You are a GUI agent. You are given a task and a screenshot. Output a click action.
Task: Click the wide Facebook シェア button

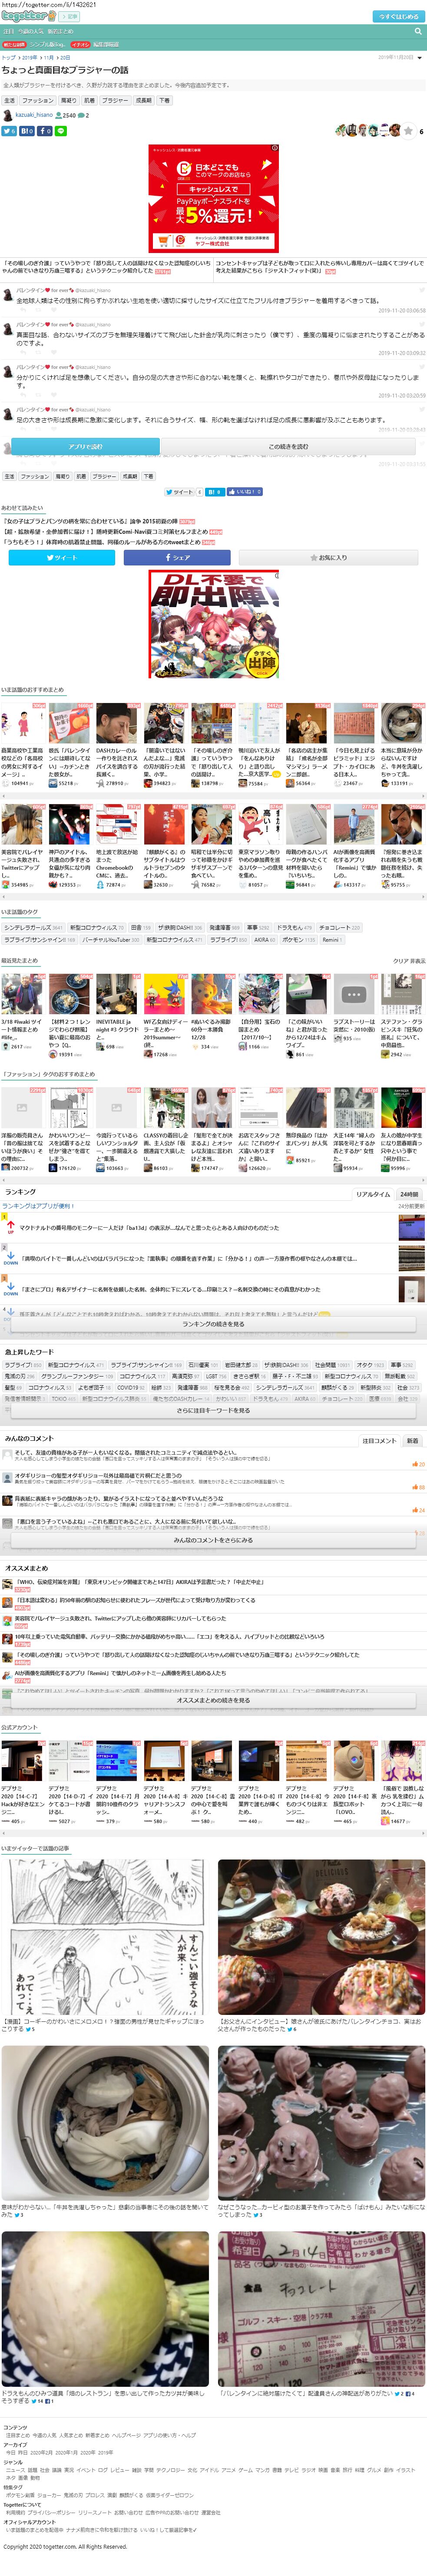177,557
